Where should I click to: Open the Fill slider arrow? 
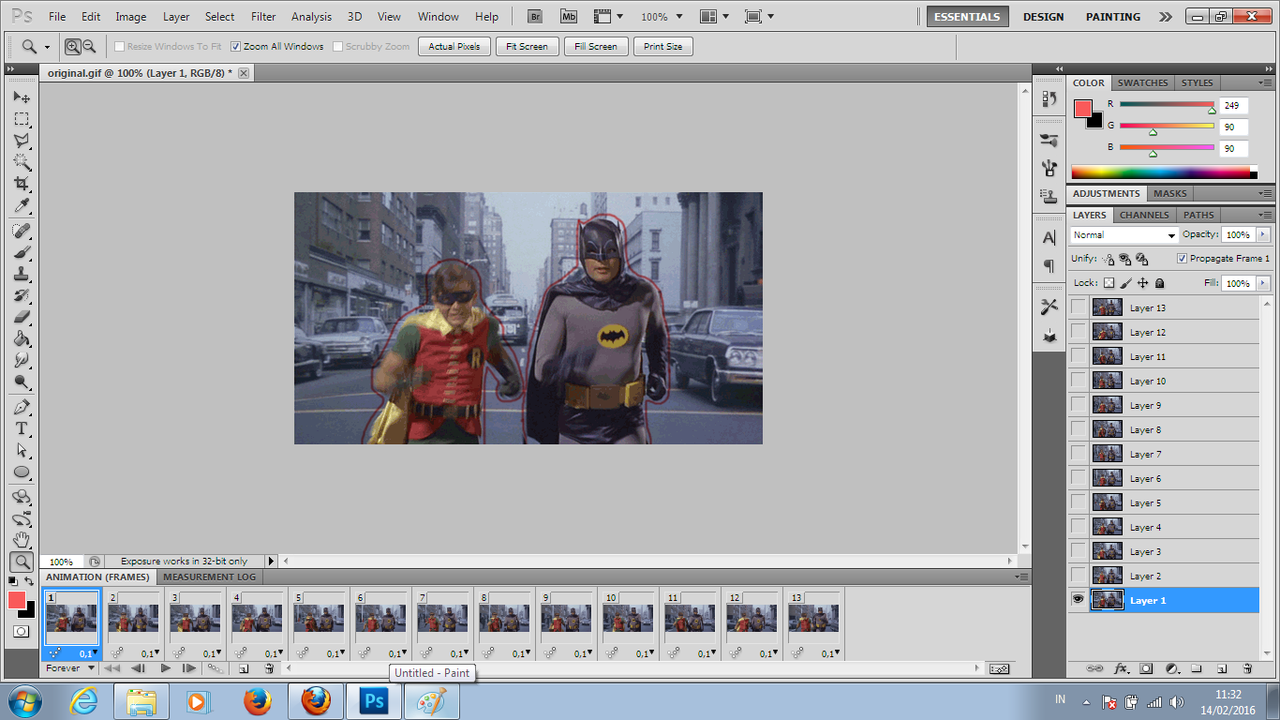(1262, 283)
